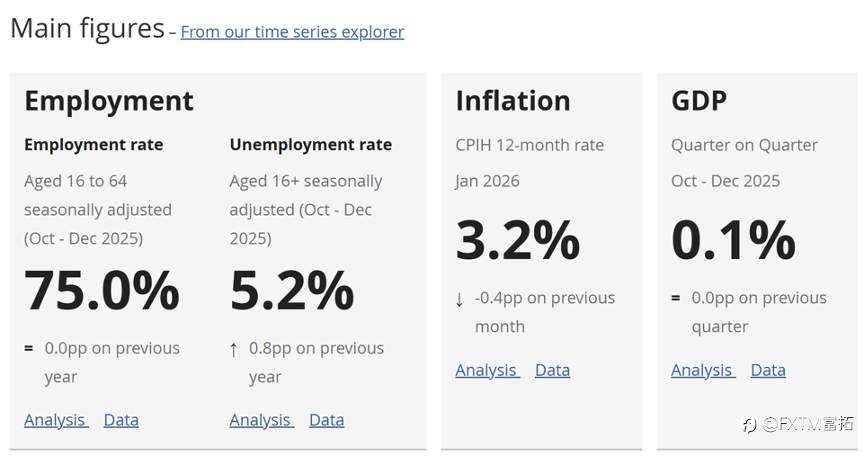Open Data link under Unemployment rate

tap(326, 420)
